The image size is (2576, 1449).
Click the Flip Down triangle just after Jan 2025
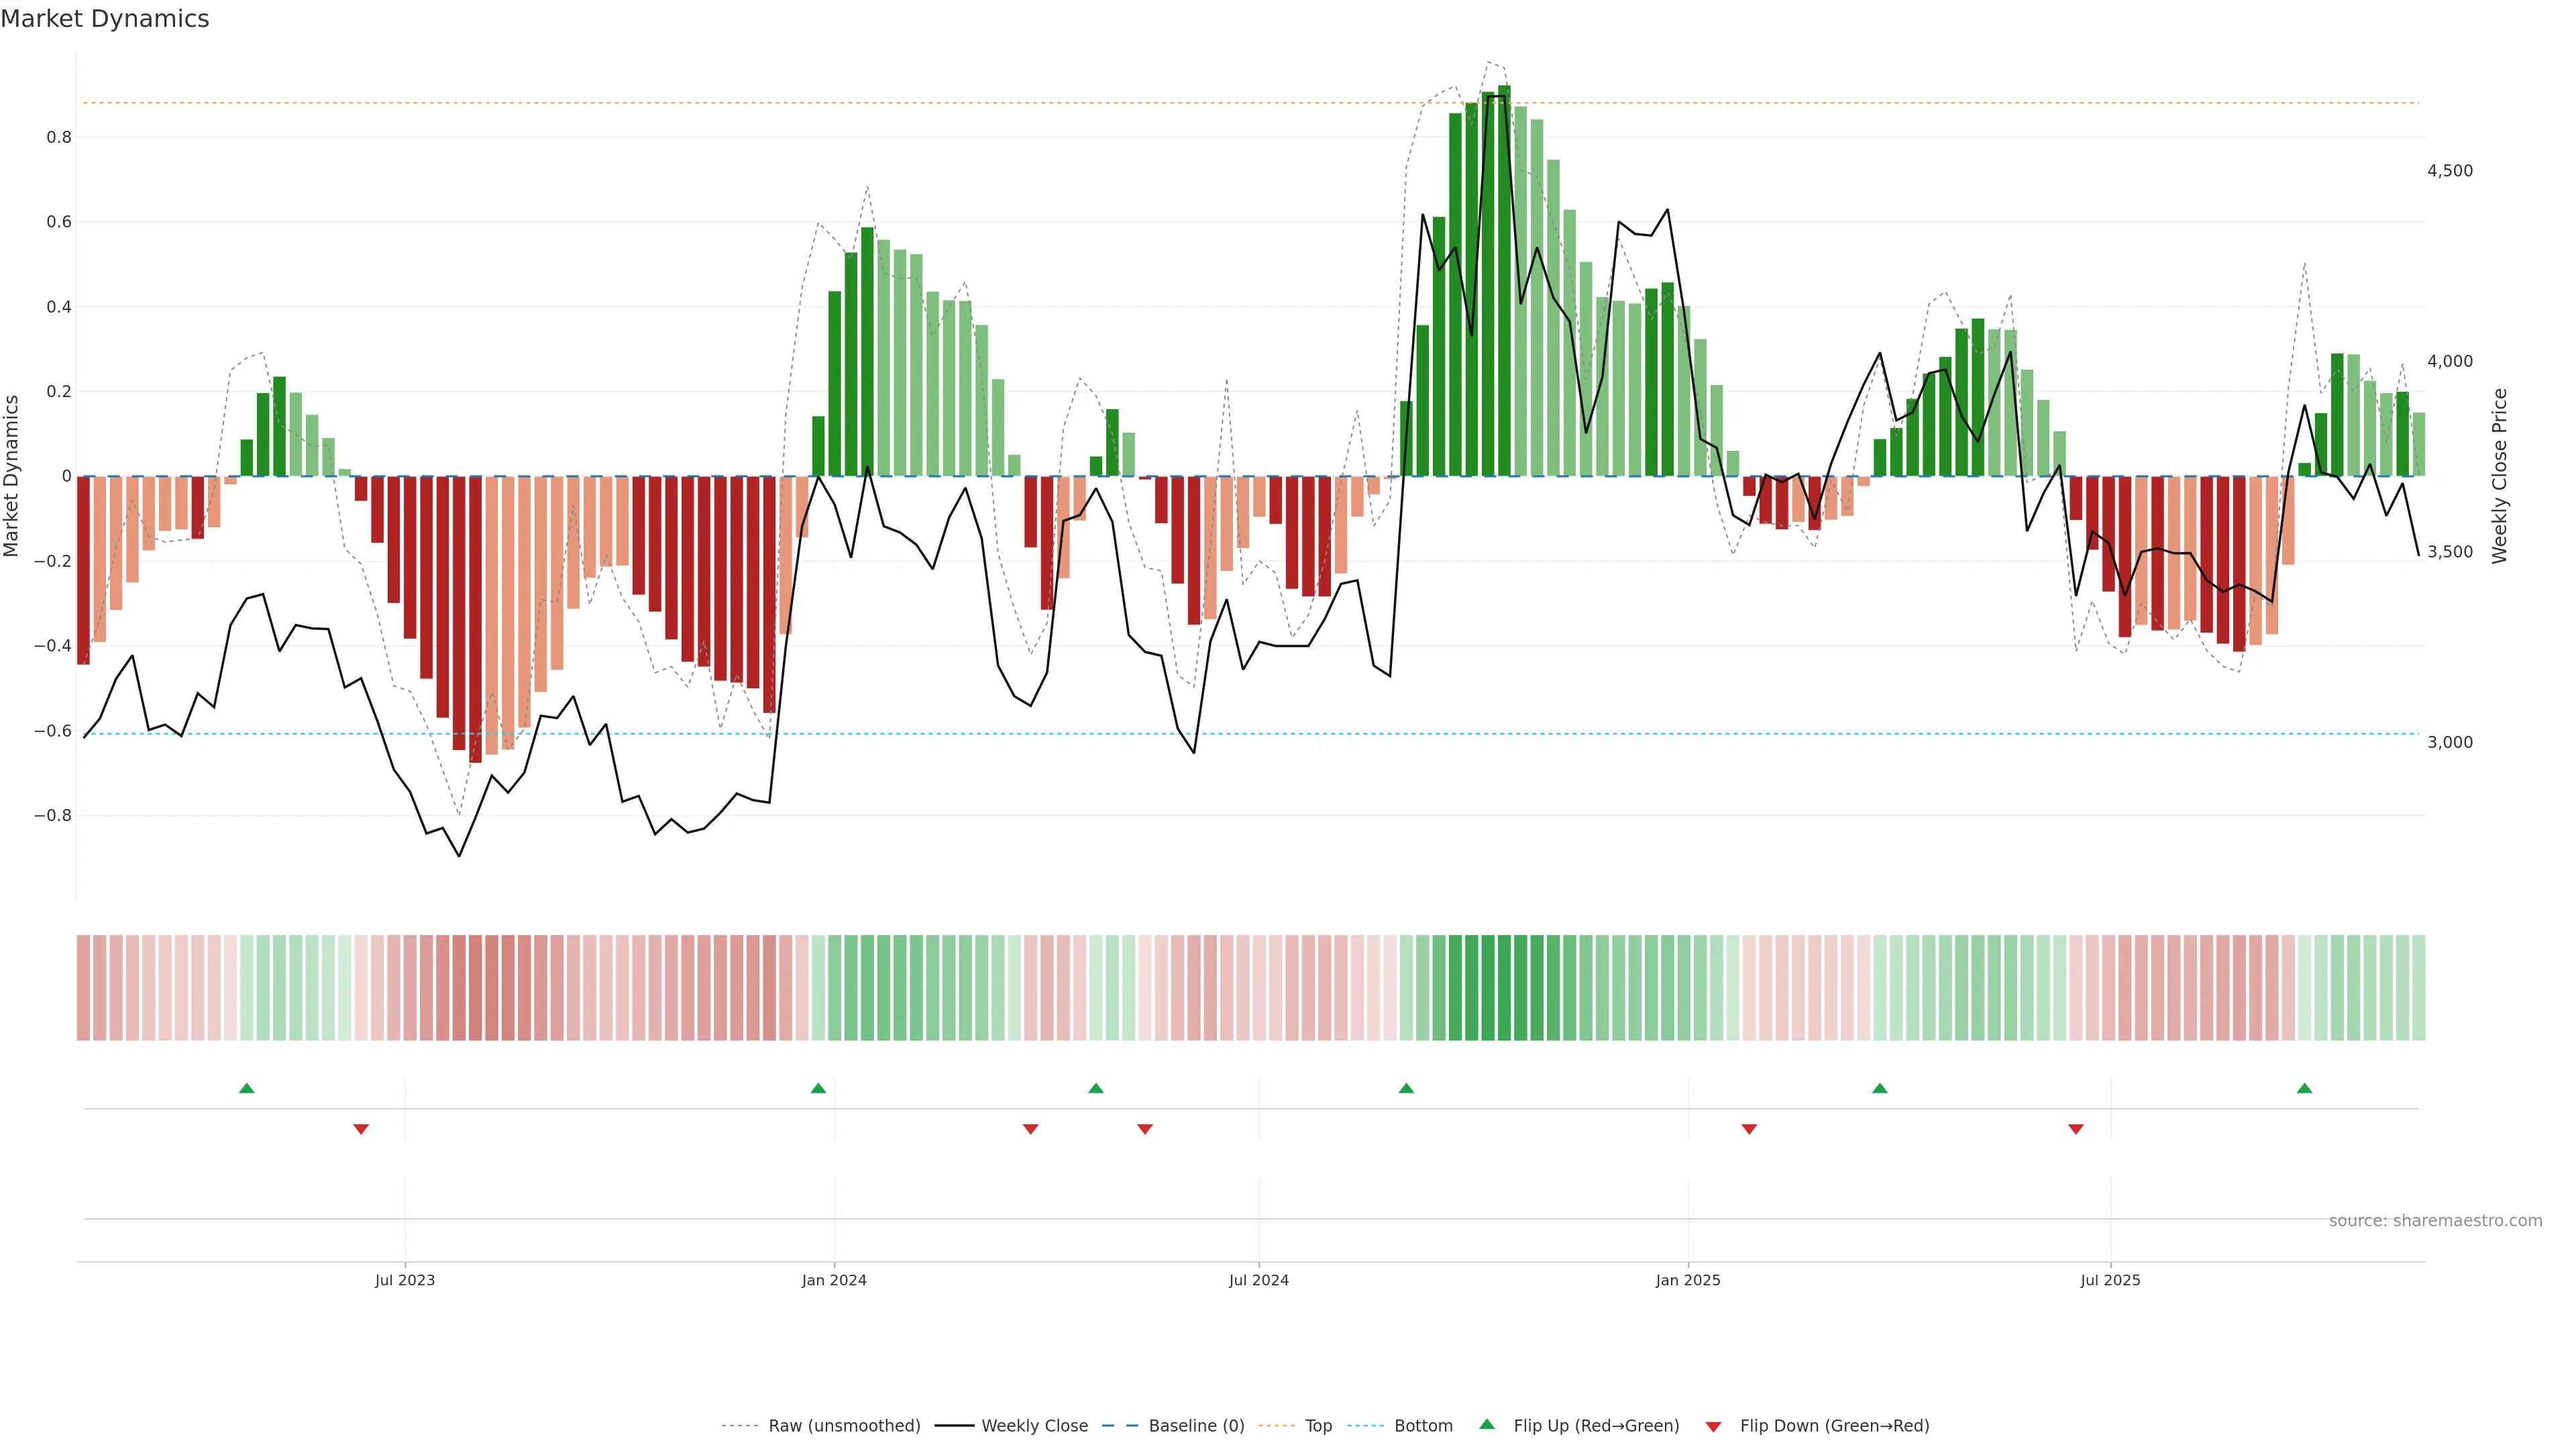pyautogui.click(x=1749, y=1129)
